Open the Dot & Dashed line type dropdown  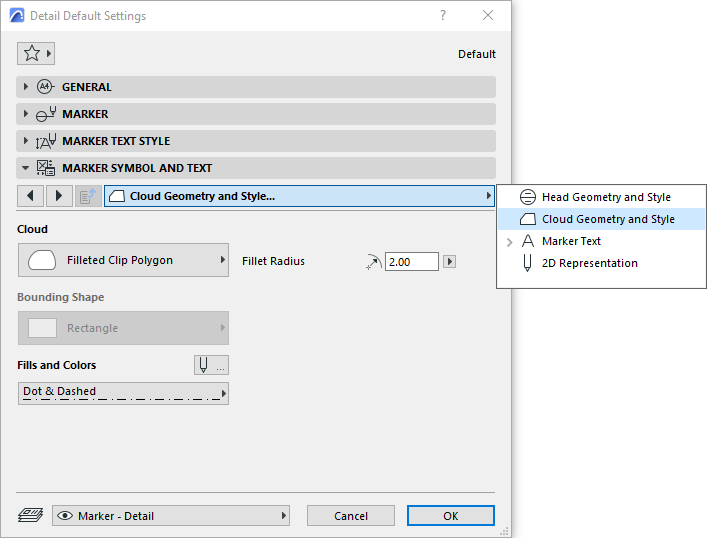(x=123, y=392)
